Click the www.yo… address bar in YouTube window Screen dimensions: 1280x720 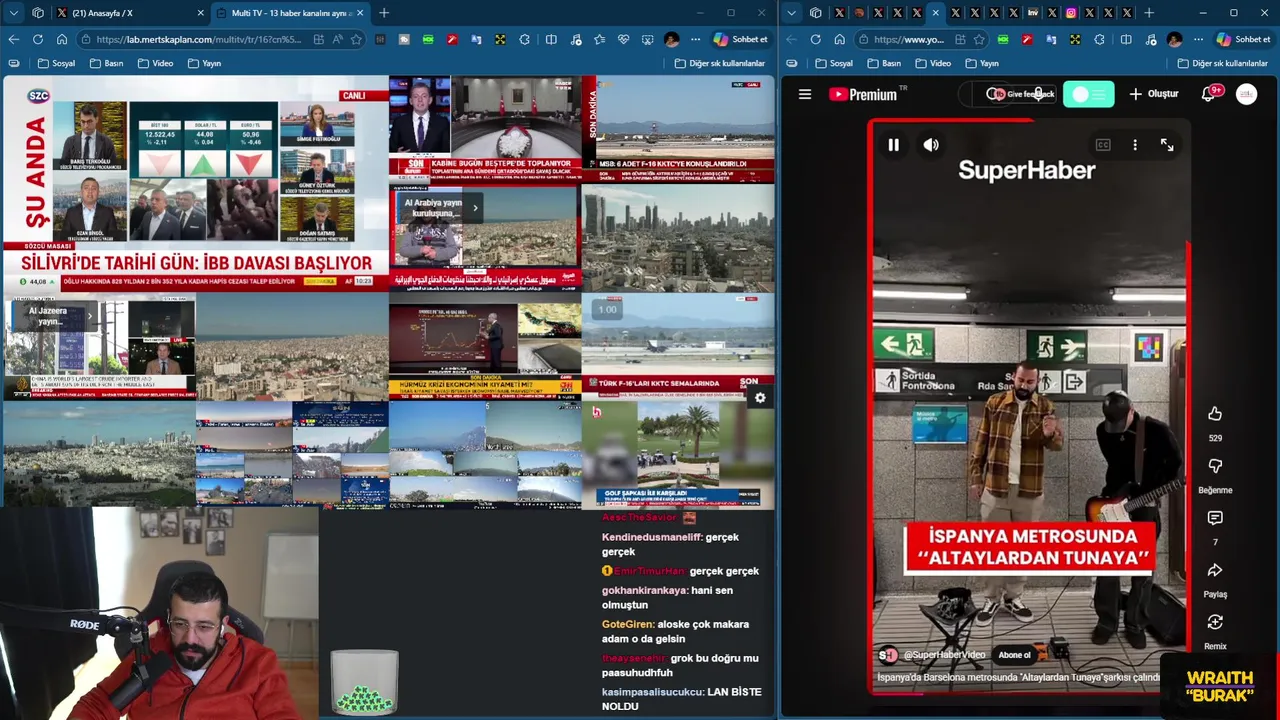point(908,39)
